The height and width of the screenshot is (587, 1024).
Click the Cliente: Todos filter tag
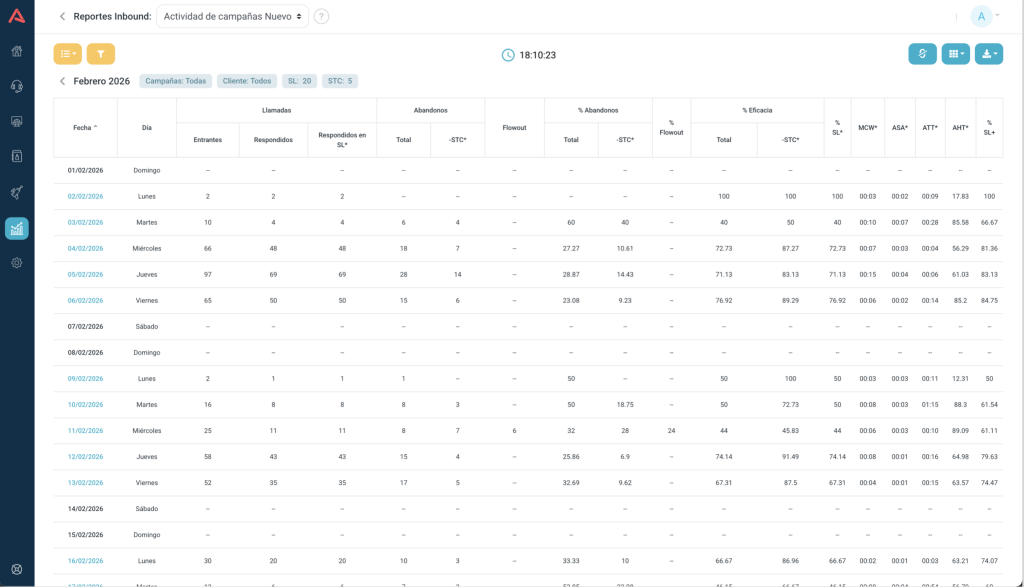tap(247, 81)
